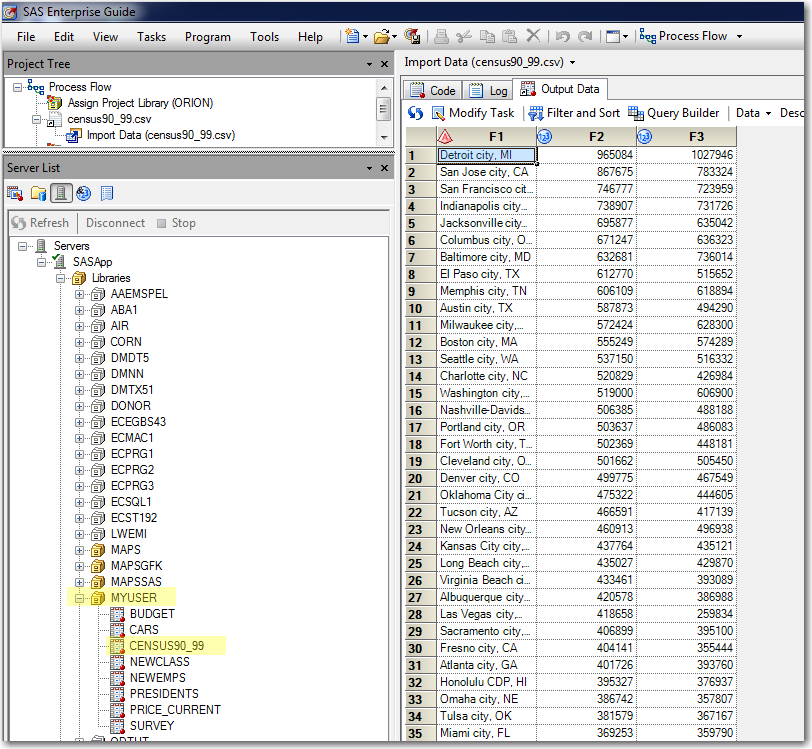The image size is (812, 749).
Task: Click Filter and Sort
Action: (x=574, y=113)
